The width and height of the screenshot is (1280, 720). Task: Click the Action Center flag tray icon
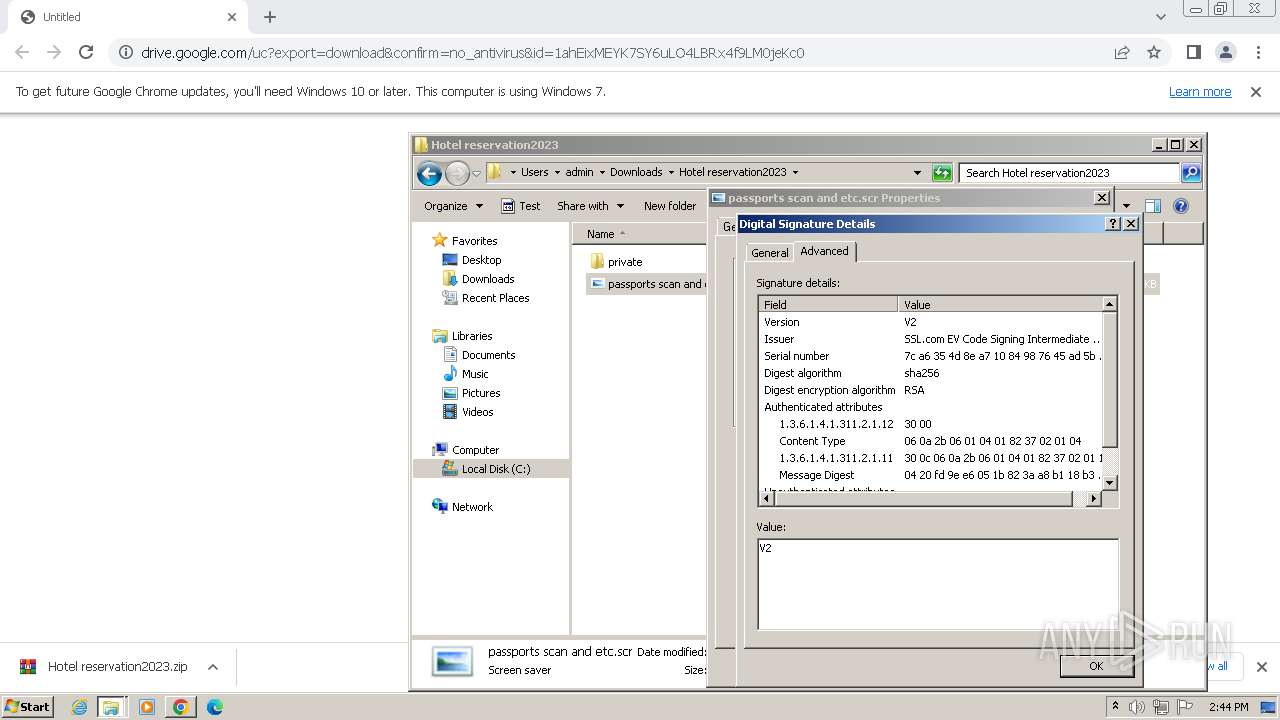(1185, 707)
